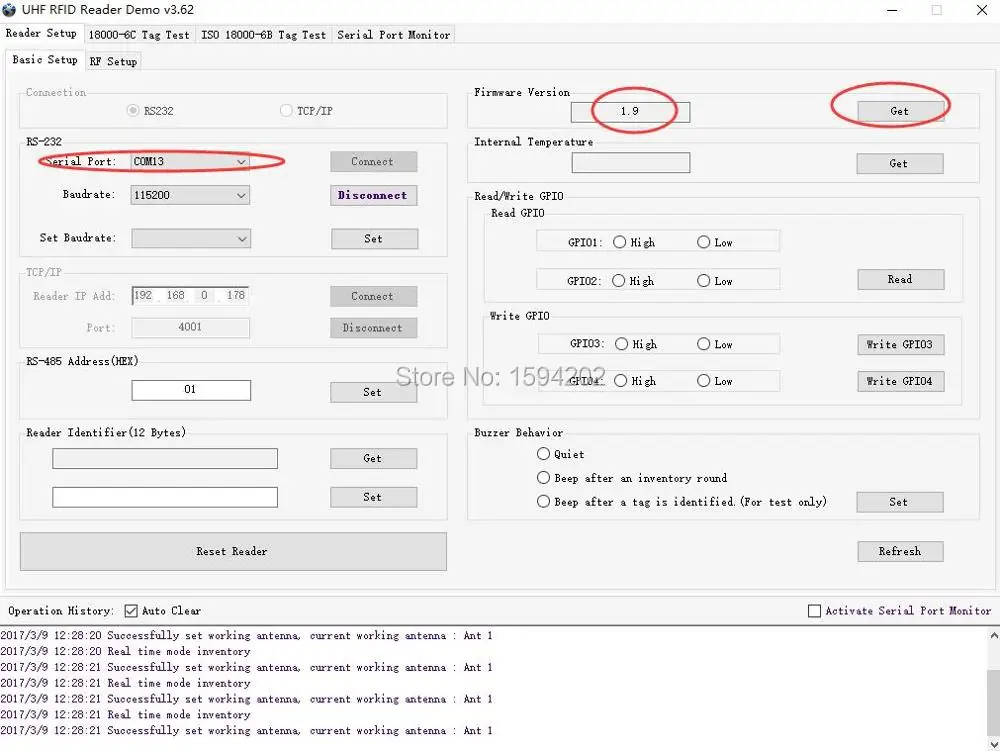The width and height of the screenshot is (1000, 751).
Task: Choose Beep after an inventory round
Action: pos(544,478)
